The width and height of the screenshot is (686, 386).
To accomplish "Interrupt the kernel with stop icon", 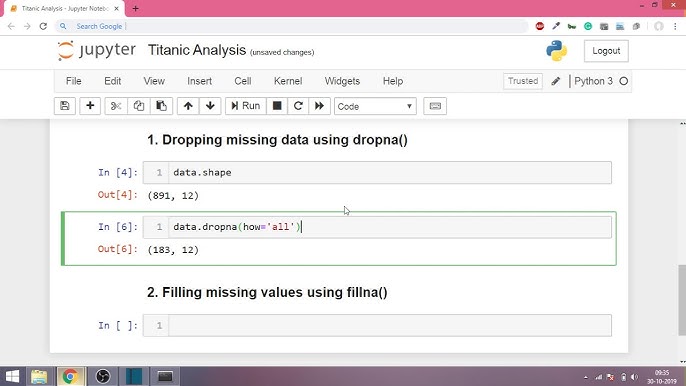I will pos(277,106).
